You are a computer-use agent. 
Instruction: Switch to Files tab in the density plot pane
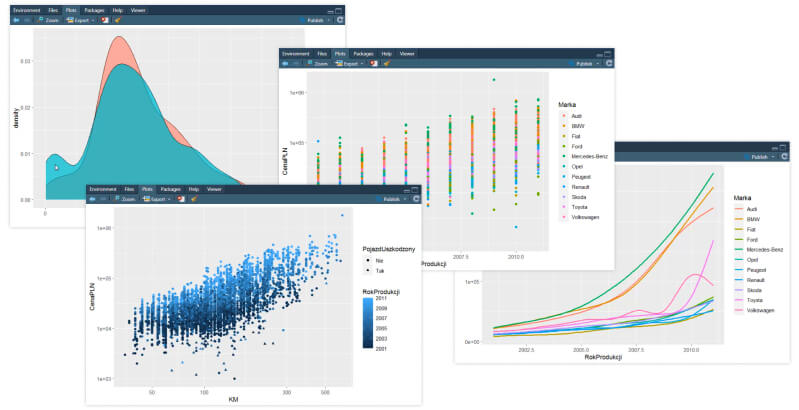(52, 9)
